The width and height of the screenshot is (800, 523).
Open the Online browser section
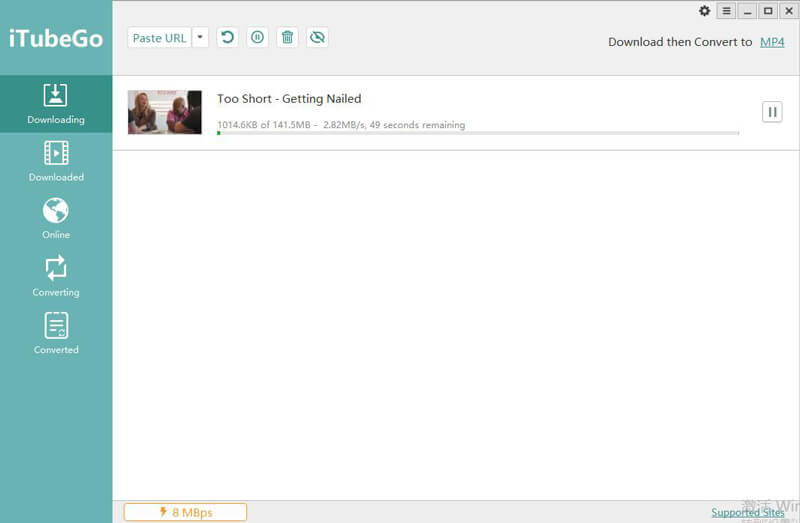tap(56, 218)
